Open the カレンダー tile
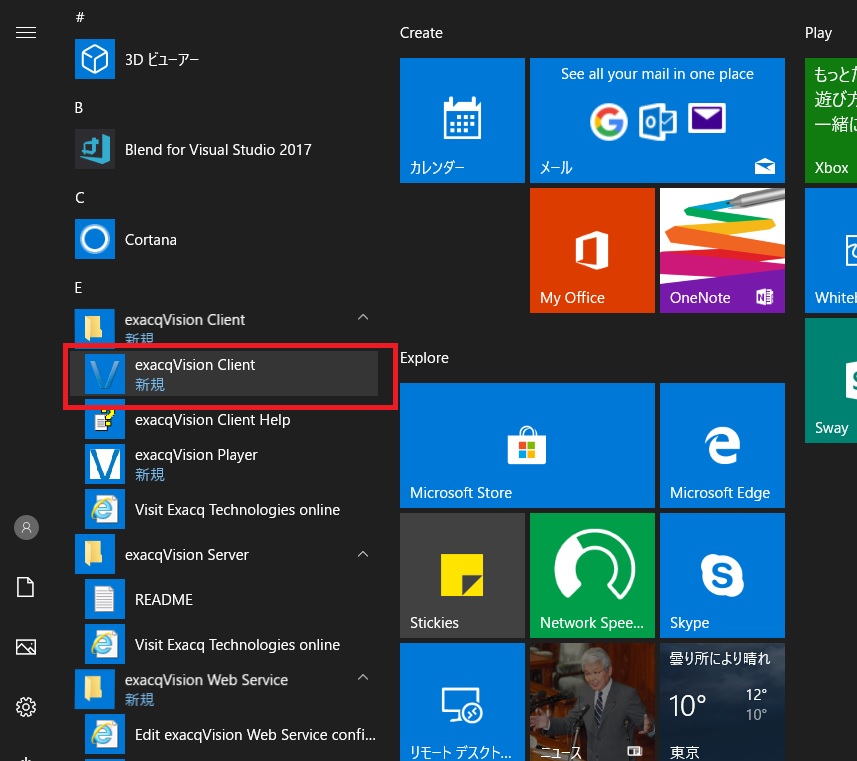857x761 pixels. [462, 120]
